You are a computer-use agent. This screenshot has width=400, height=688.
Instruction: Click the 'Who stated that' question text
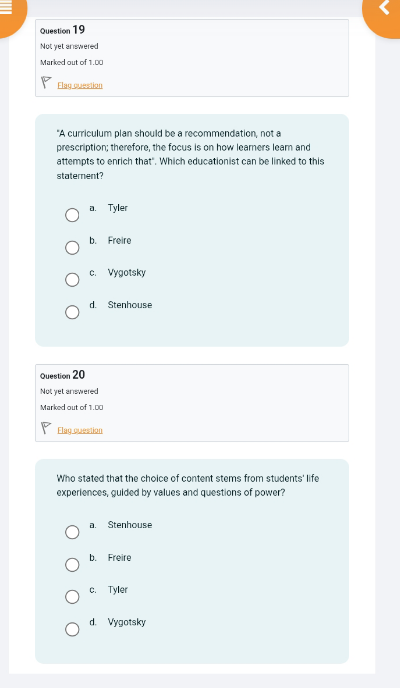(x=188, y=485)
